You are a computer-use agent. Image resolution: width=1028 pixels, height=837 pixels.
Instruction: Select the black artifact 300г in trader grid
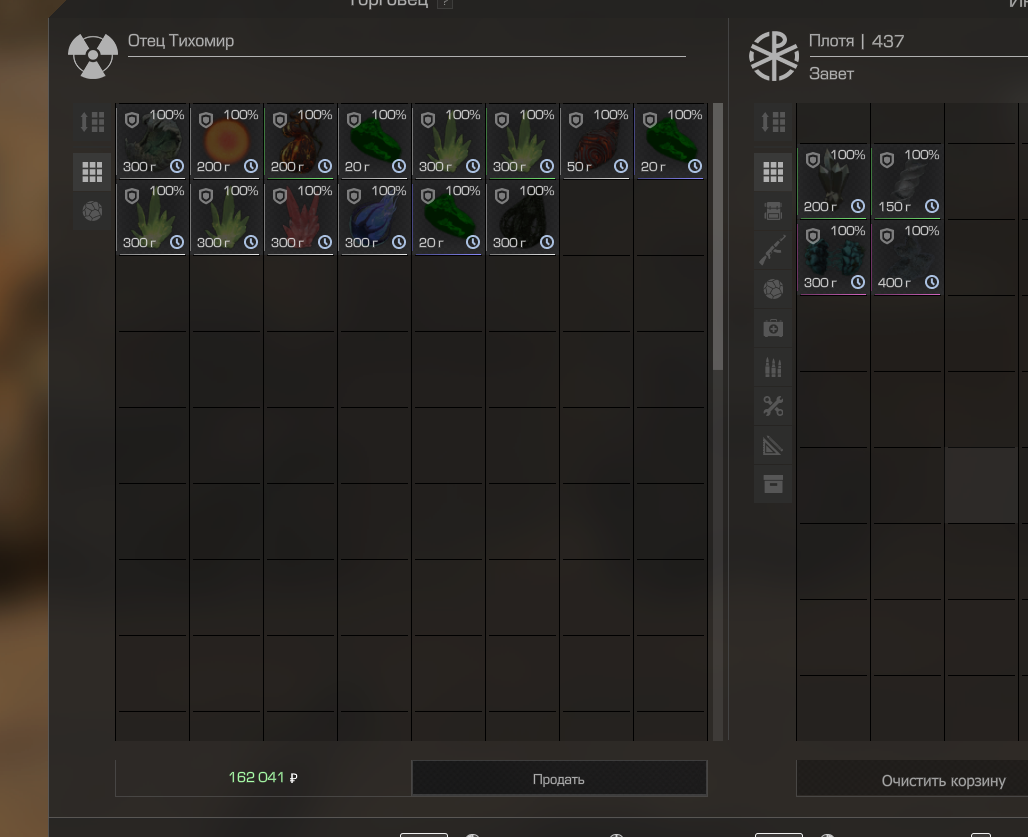(523, 217)
